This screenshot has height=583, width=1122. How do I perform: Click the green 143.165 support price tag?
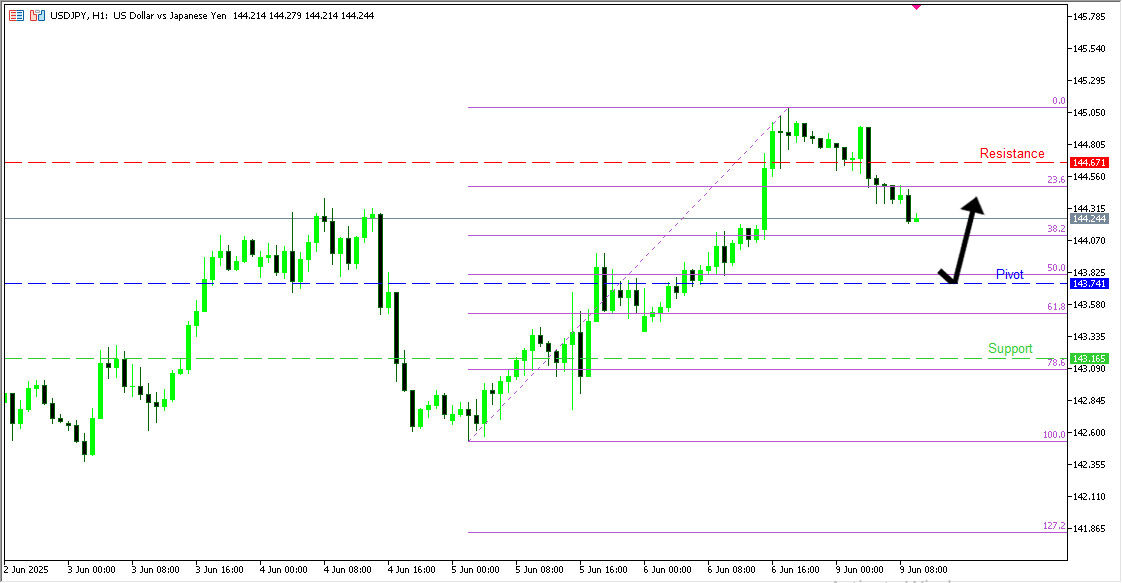(x=1087, y=358)
